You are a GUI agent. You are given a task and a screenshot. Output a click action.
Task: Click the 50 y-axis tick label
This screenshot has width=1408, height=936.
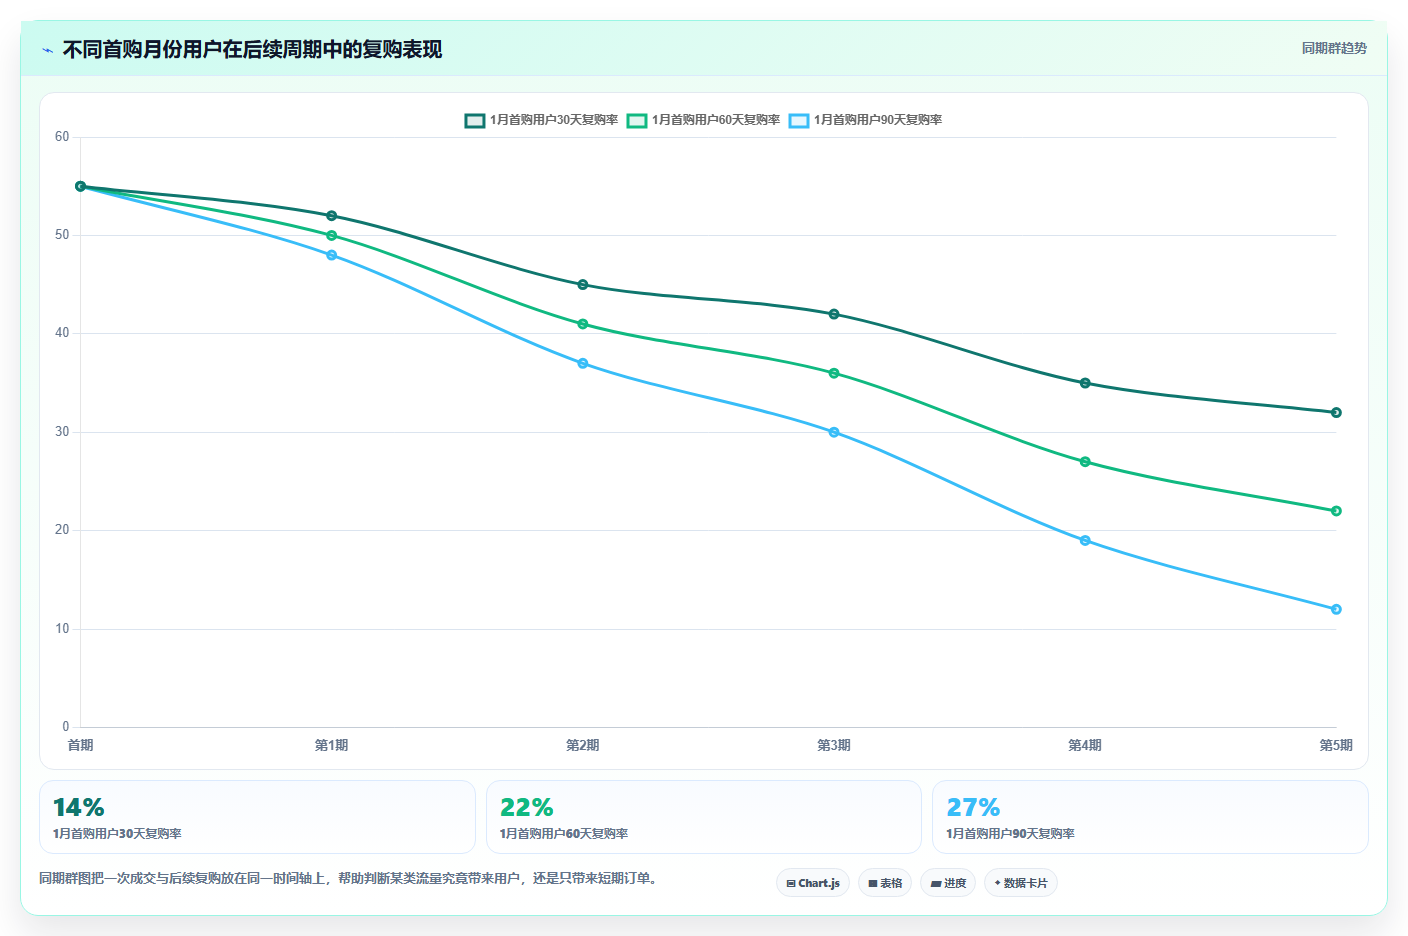(62, 235)
